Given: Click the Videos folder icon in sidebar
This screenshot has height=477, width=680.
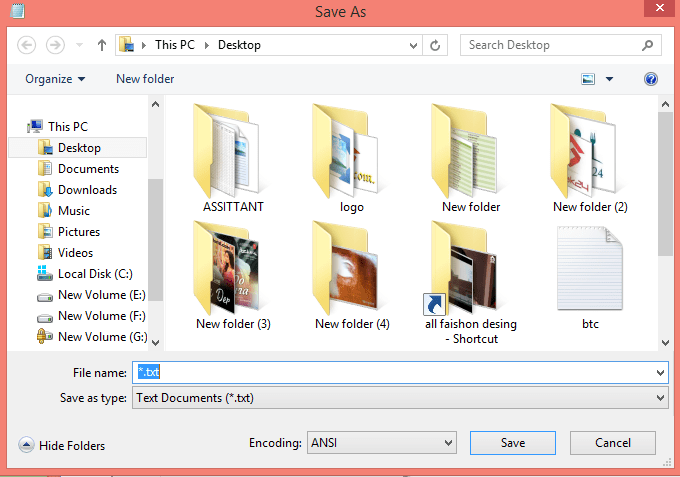Looking at the screenshot, I should pos(45,252).
